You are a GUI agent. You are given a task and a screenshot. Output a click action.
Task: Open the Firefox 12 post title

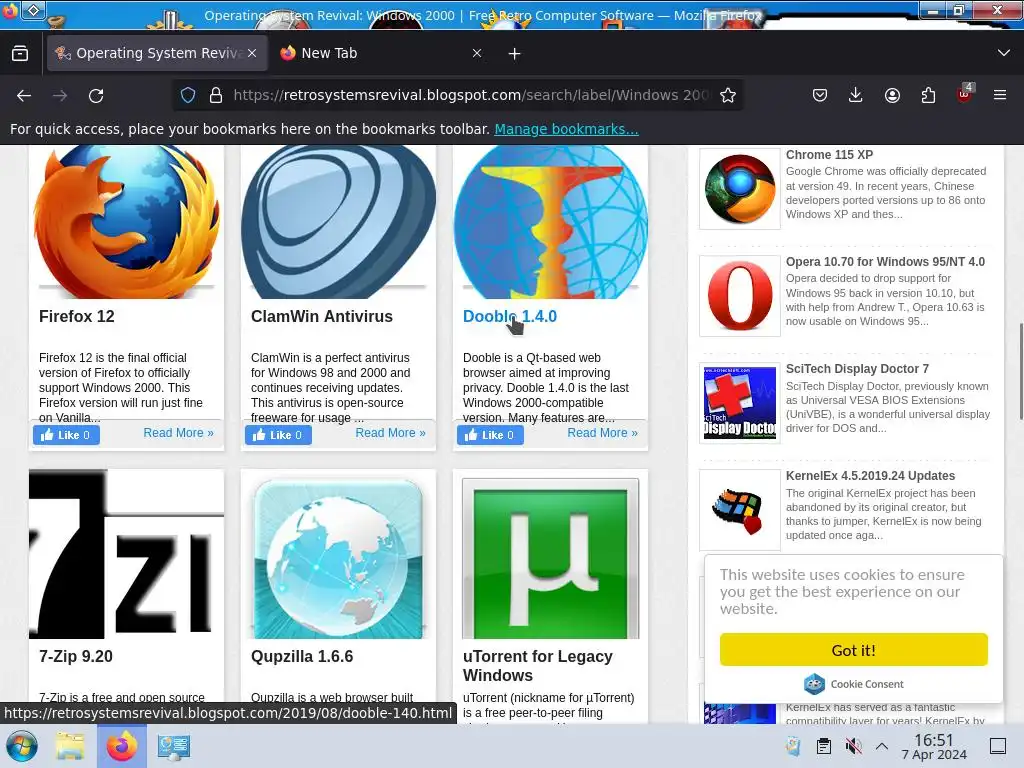click(77, 316)
